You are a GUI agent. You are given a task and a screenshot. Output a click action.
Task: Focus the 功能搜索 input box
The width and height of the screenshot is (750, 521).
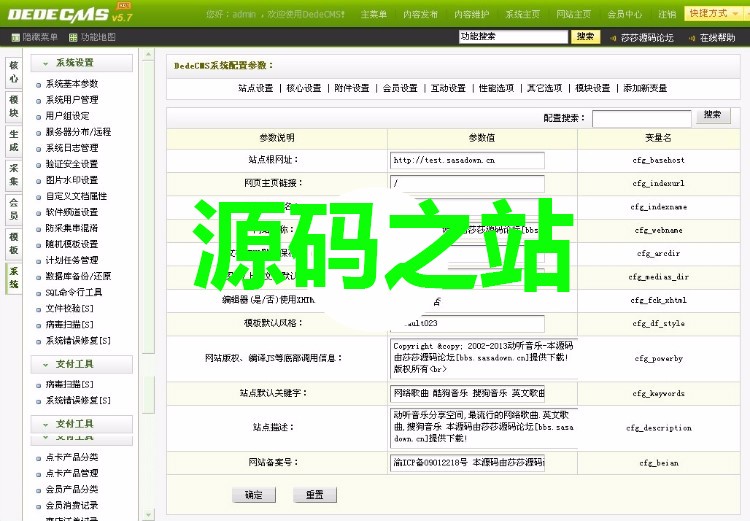click(x=513, y=37)
